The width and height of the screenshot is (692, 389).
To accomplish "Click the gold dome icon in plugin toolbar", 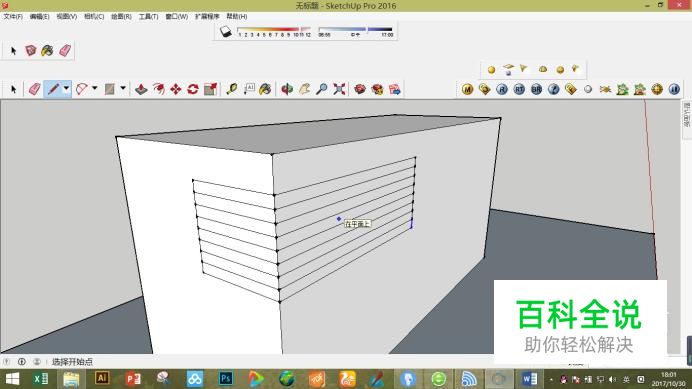I will click(x=543, y=69).
